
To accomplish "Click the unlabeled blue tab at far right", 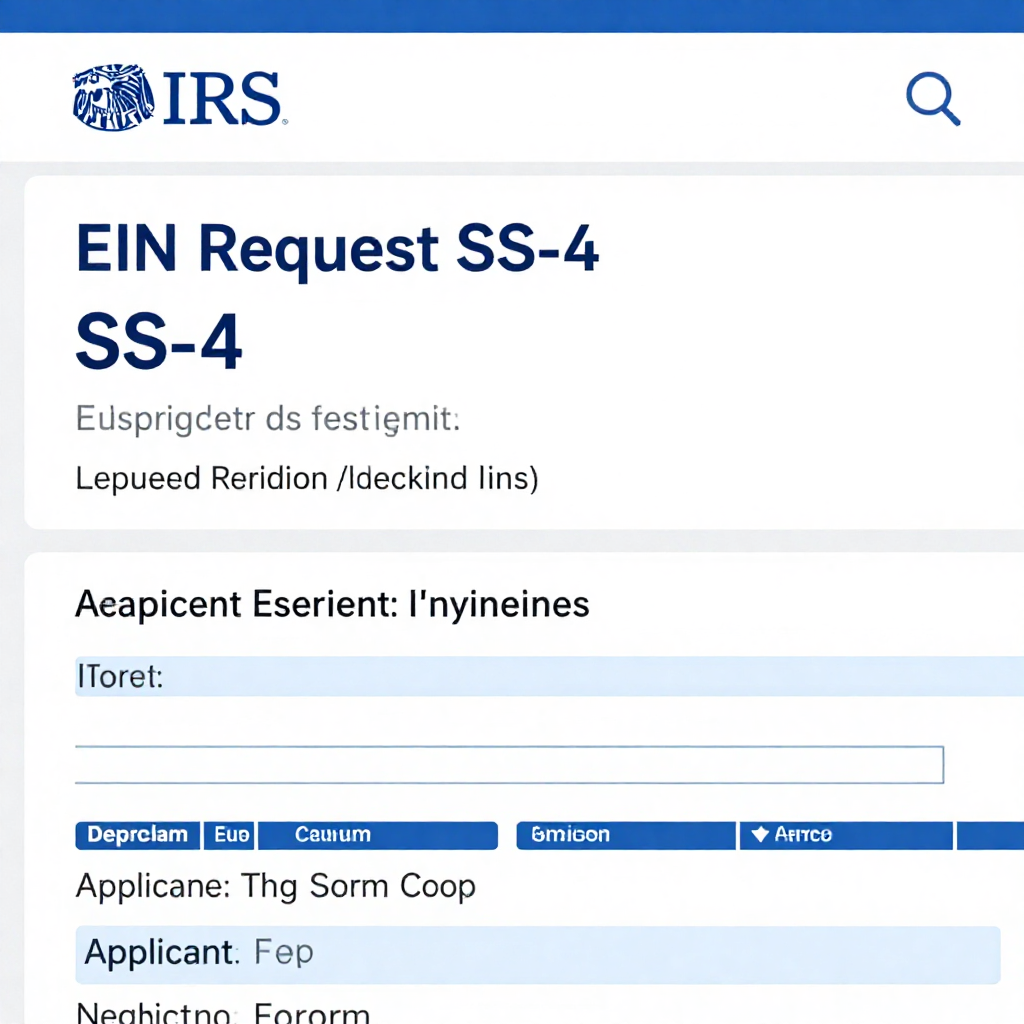I will coord(990,835).
